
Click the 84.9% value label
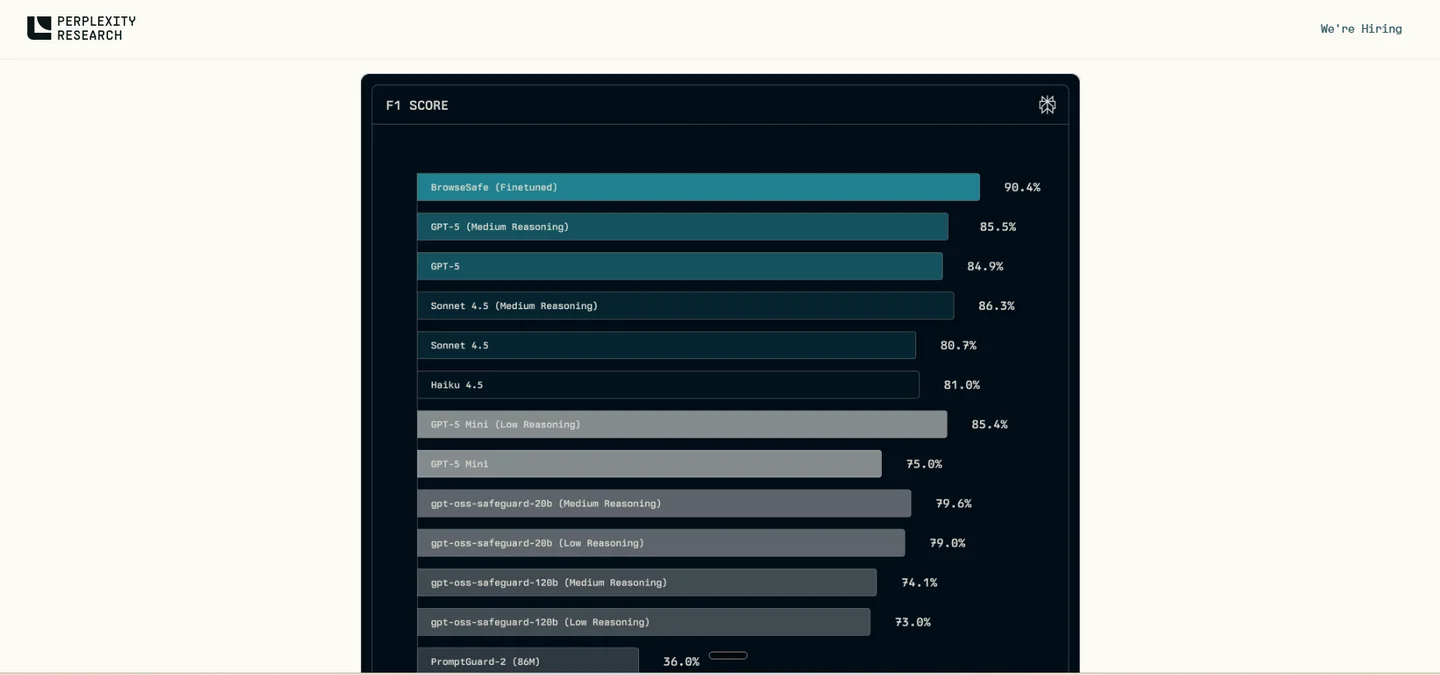point(985,266)
